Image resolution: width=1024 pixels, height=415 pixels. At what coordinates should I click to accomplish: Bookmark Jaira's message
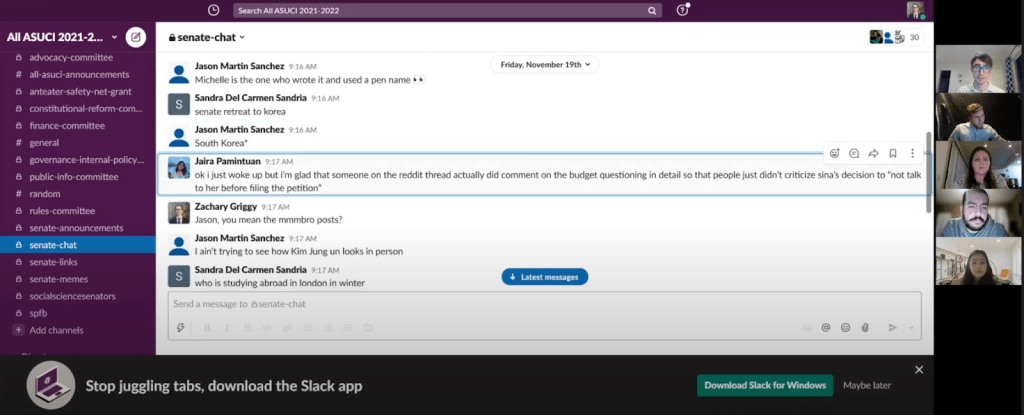coord(892,153)
